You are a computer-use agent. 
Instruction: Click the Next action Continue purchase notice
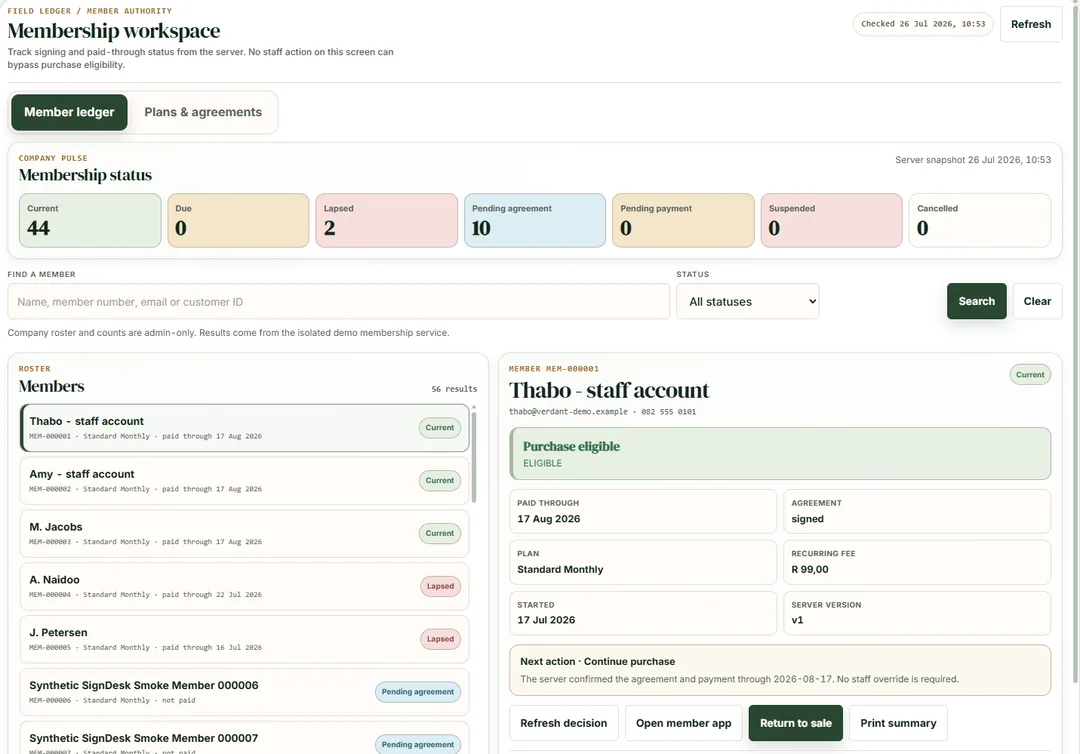click(780, 670)
